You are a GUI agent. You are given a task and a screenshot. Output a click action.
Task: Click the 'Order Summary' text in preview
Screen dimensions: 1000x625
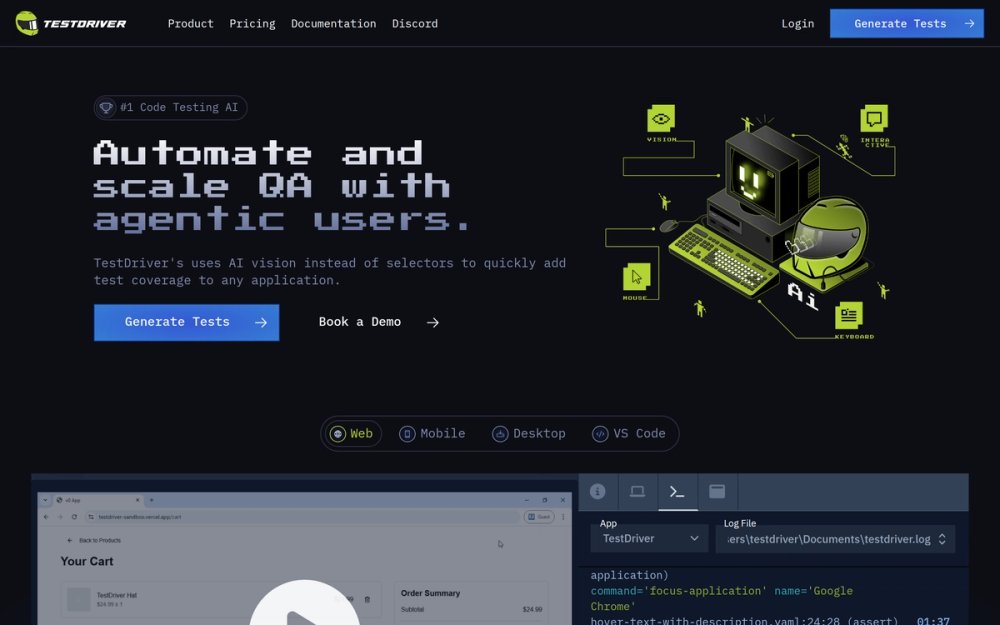tap(430, 593)
